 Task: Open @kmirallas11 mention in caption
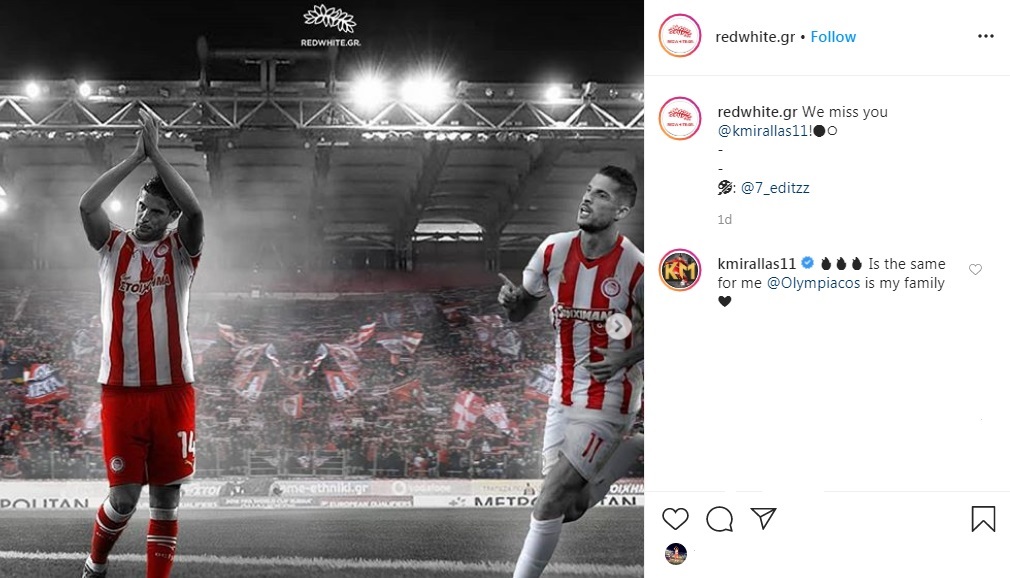[x=763, y=131]
